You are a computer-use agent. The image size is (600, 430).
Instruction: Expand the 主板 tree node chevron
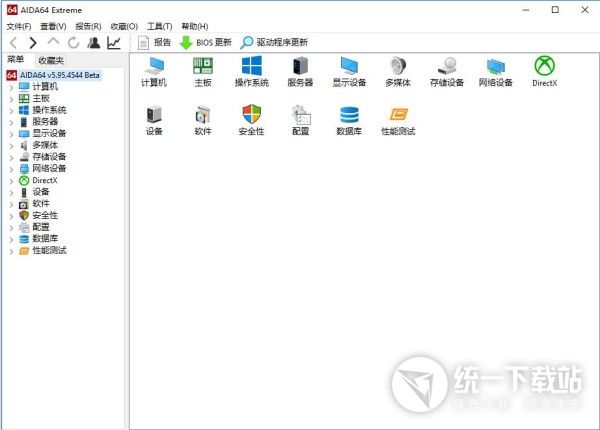point(11,99)
